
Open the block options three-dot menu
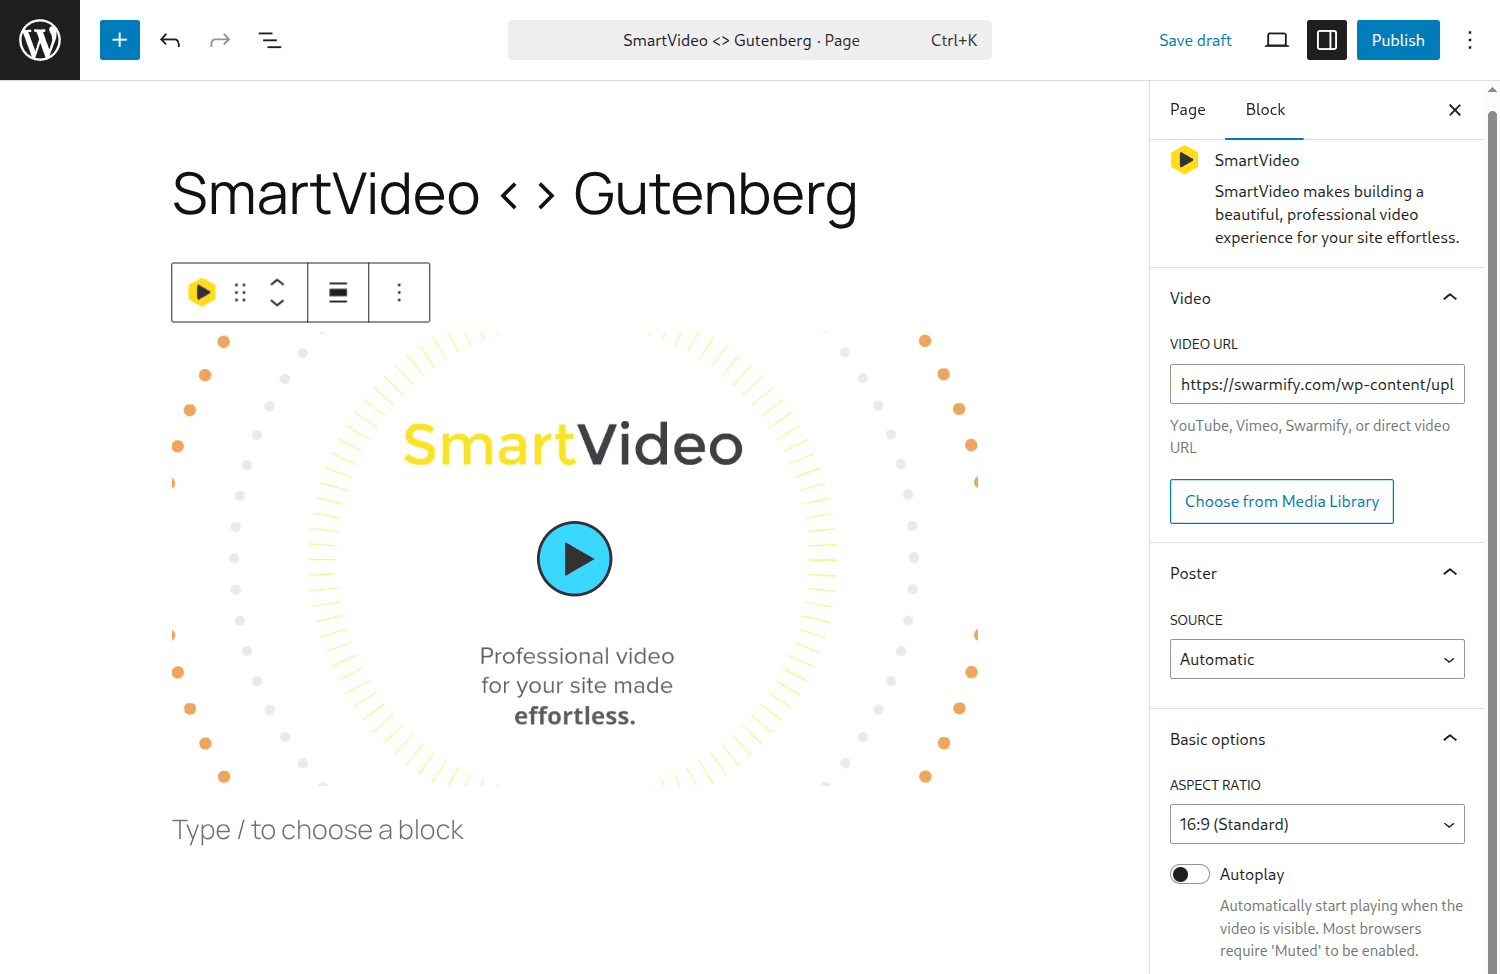click(399, 292)
